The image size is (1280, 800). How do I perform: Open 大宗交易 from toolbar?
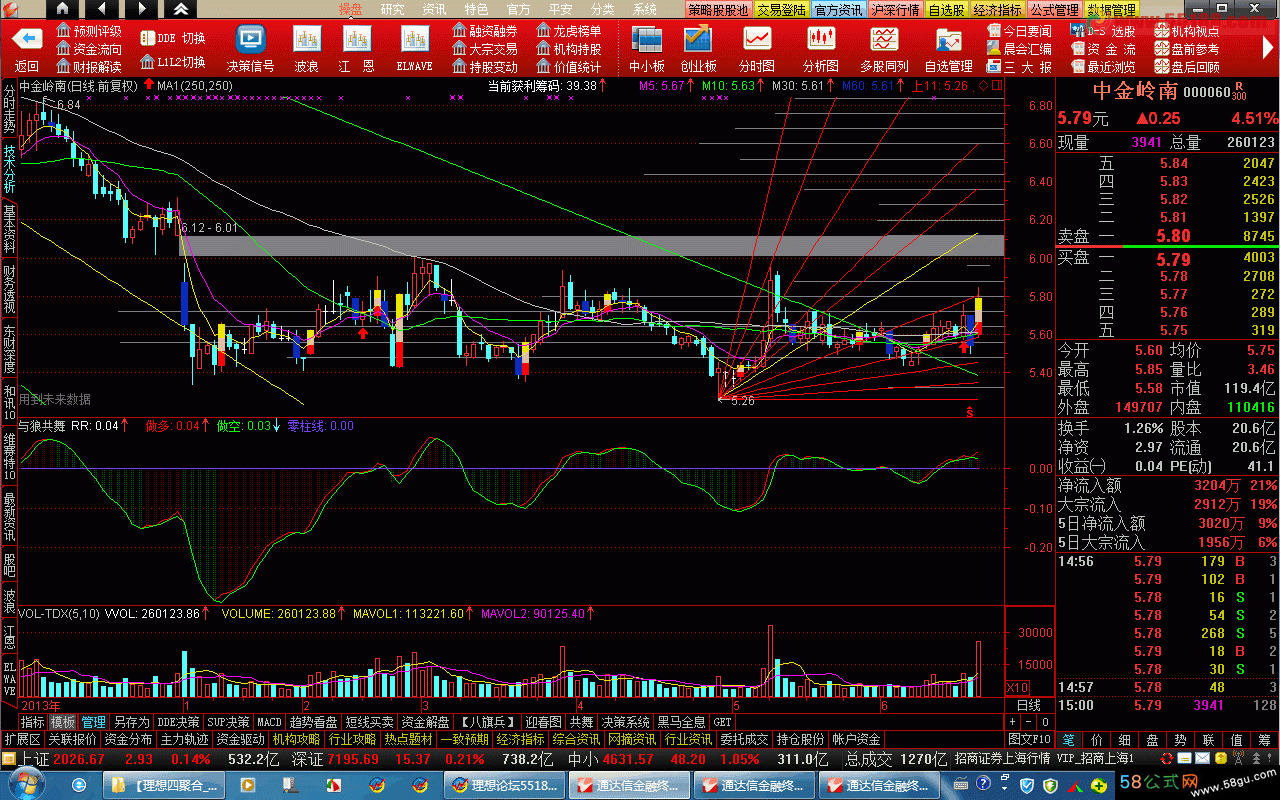click(485, 49)
